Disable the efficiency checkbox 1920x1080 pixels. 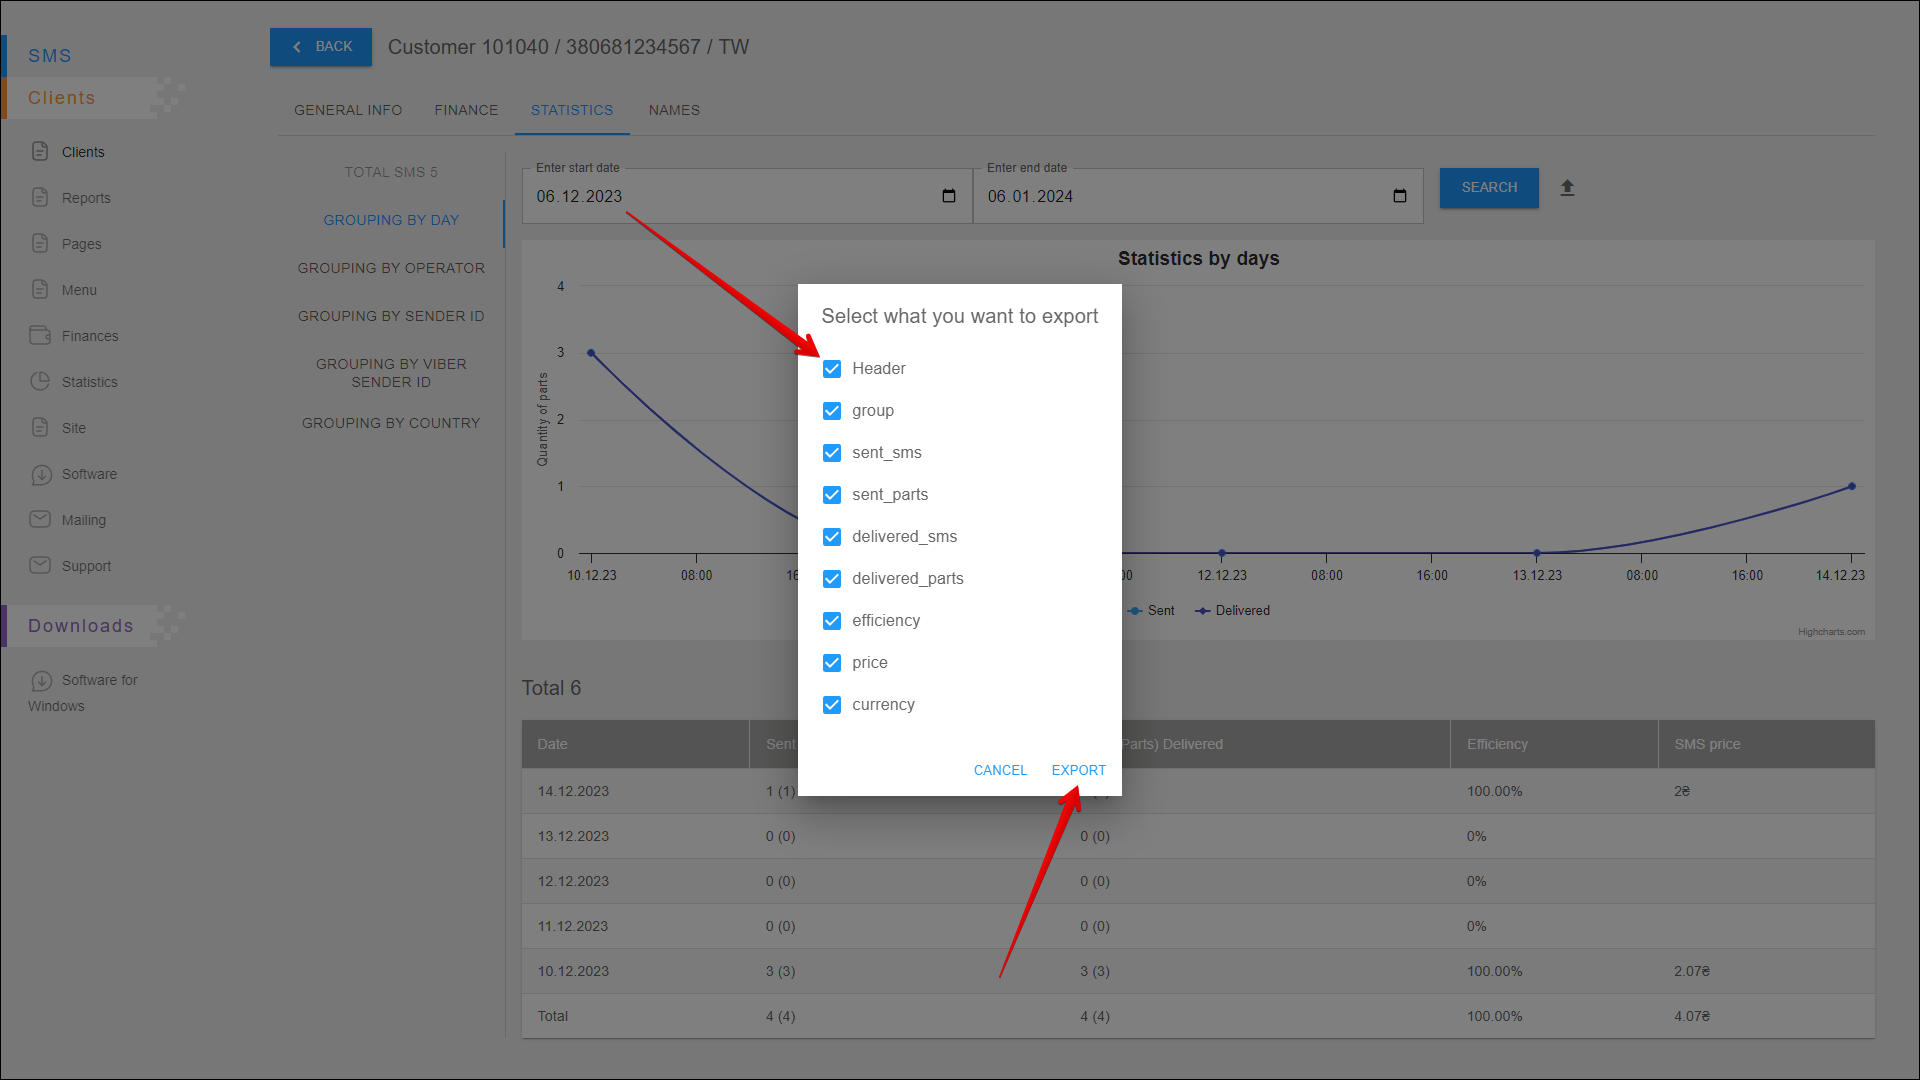[x=832, y=621]
